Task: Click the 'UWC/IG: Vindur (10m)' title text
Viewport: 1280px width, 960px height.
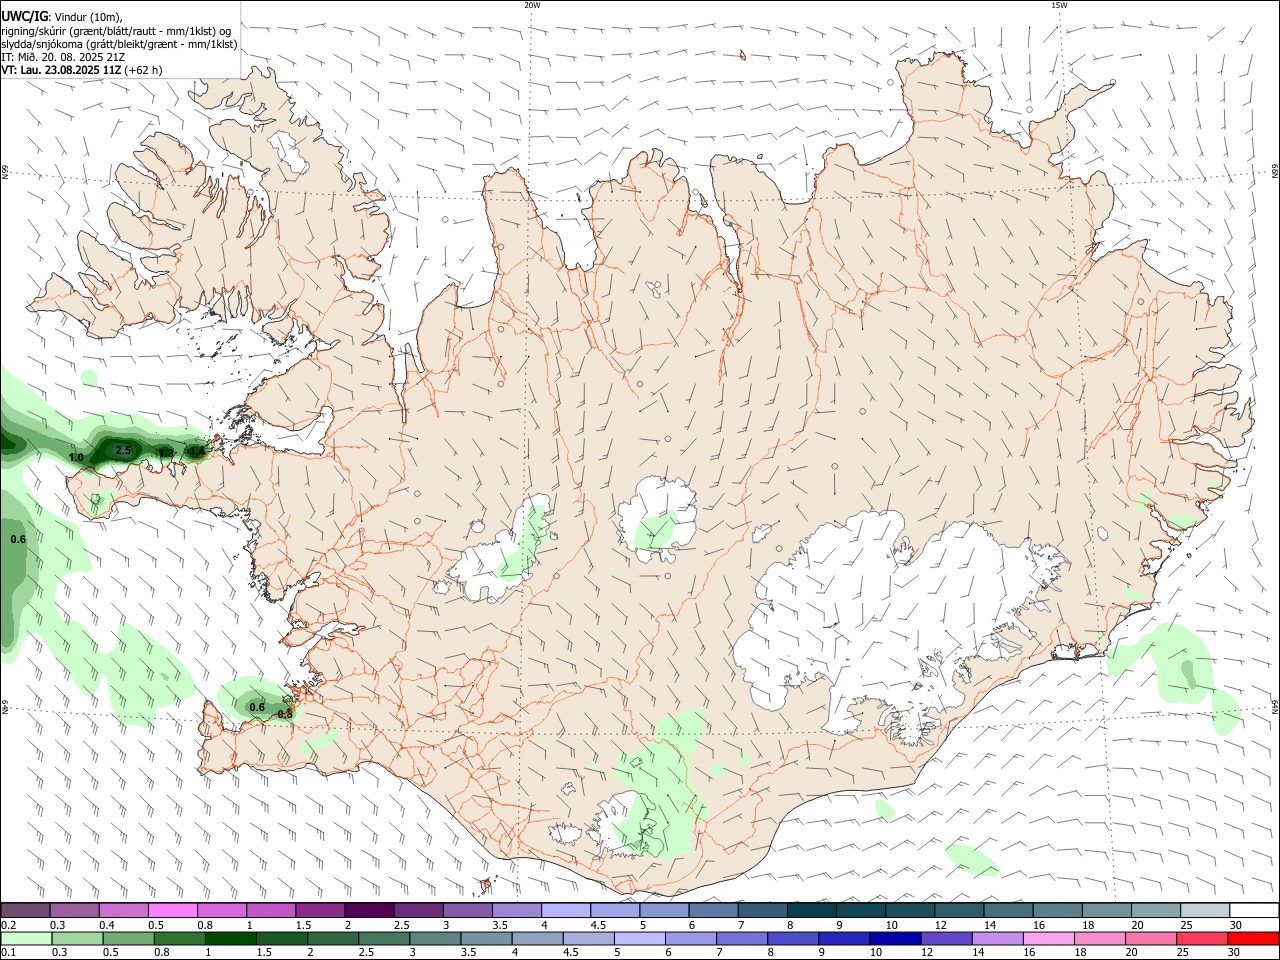Action: pos(62,17)
